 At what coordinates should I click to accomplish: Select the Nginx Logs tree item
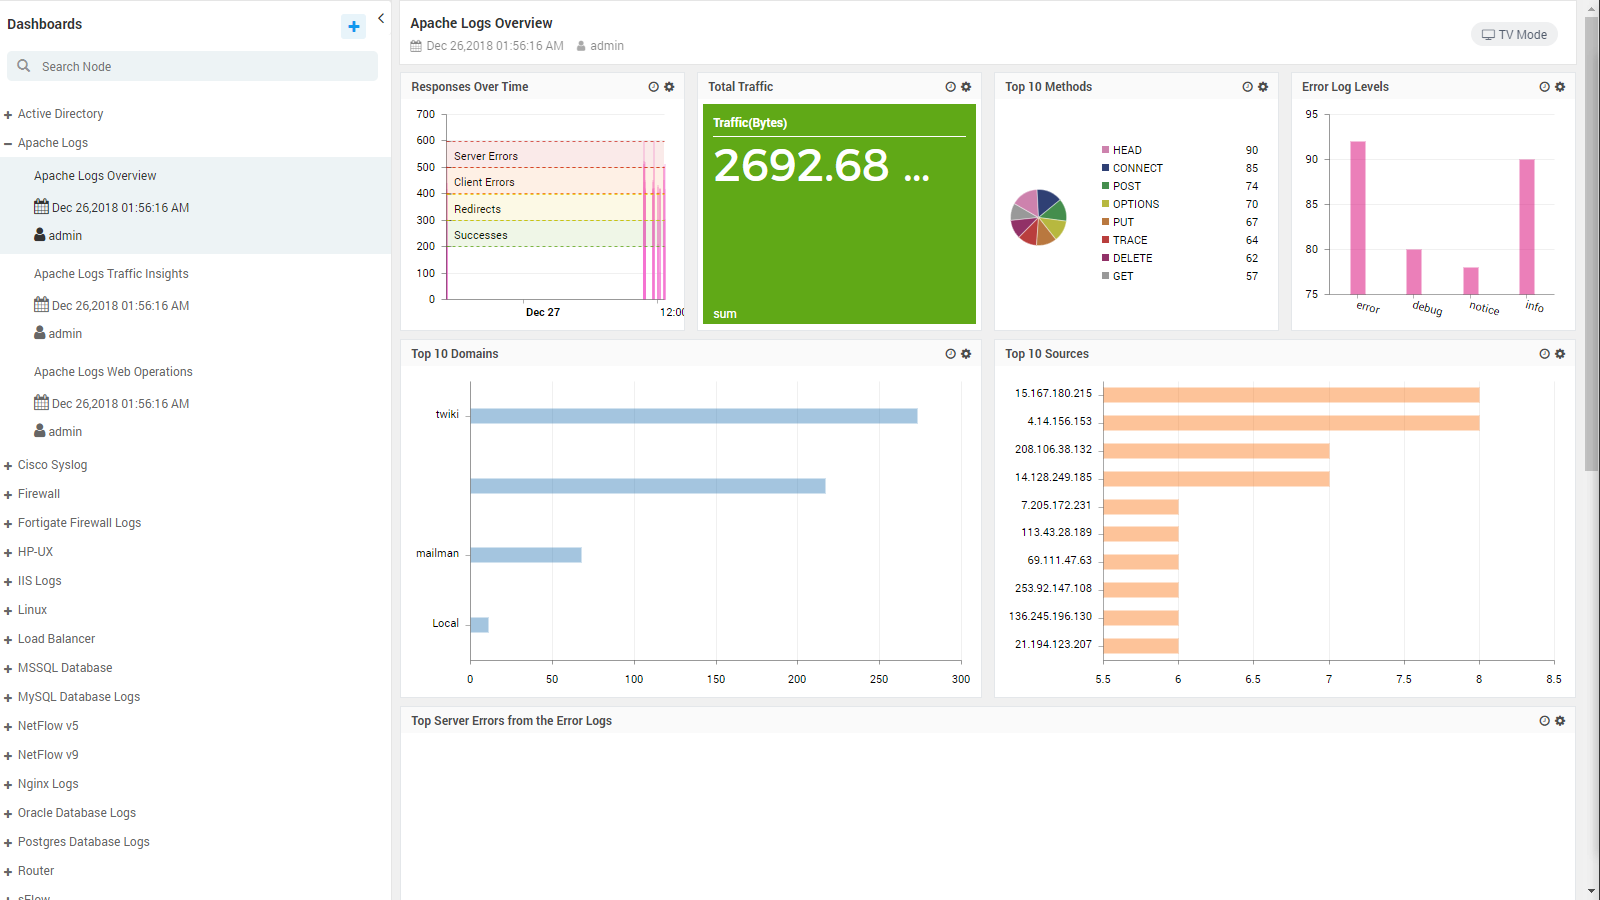tap(48, 784)
